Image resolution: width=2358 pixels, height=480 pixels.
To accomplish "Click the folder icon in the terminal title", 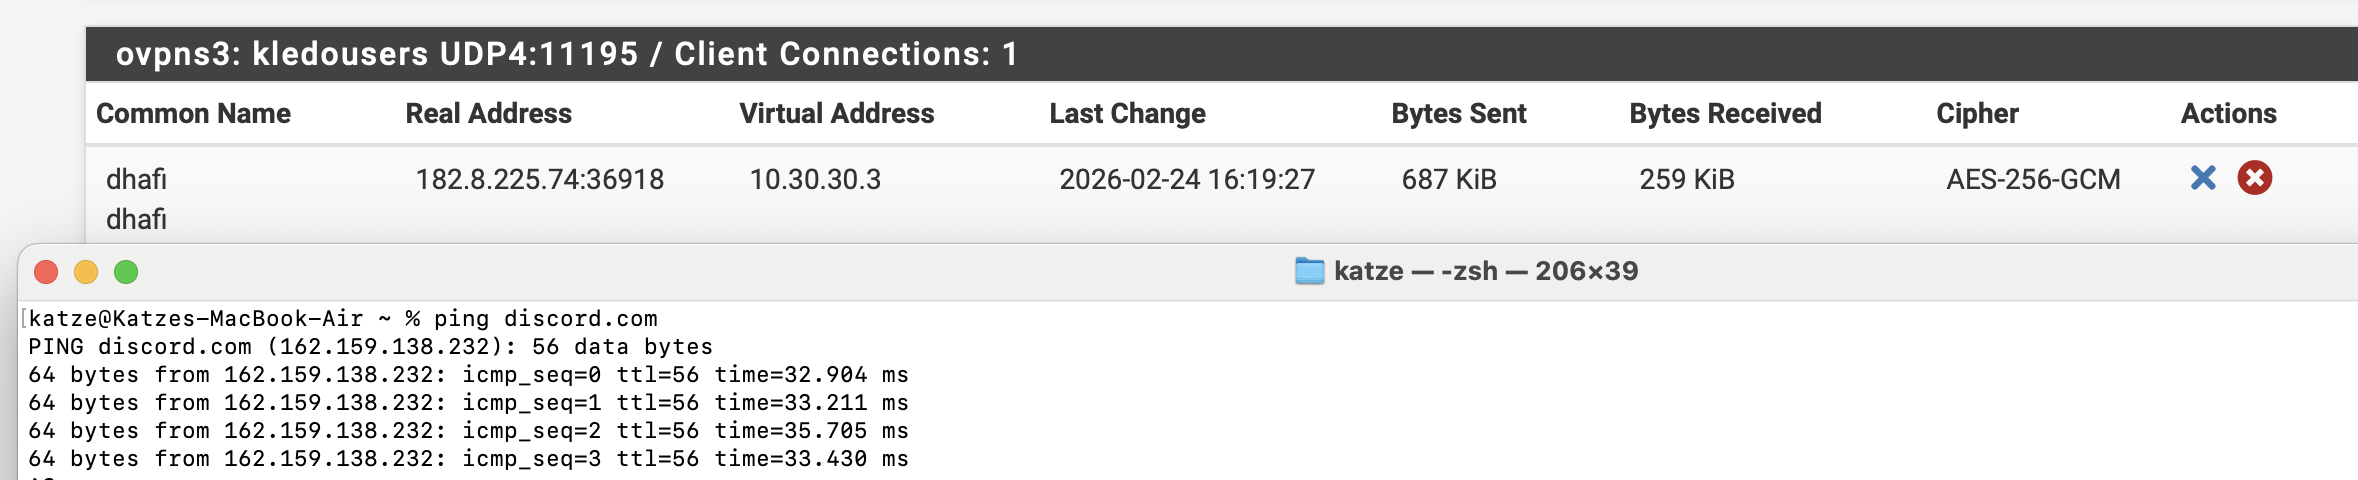I will point(1309,271).
